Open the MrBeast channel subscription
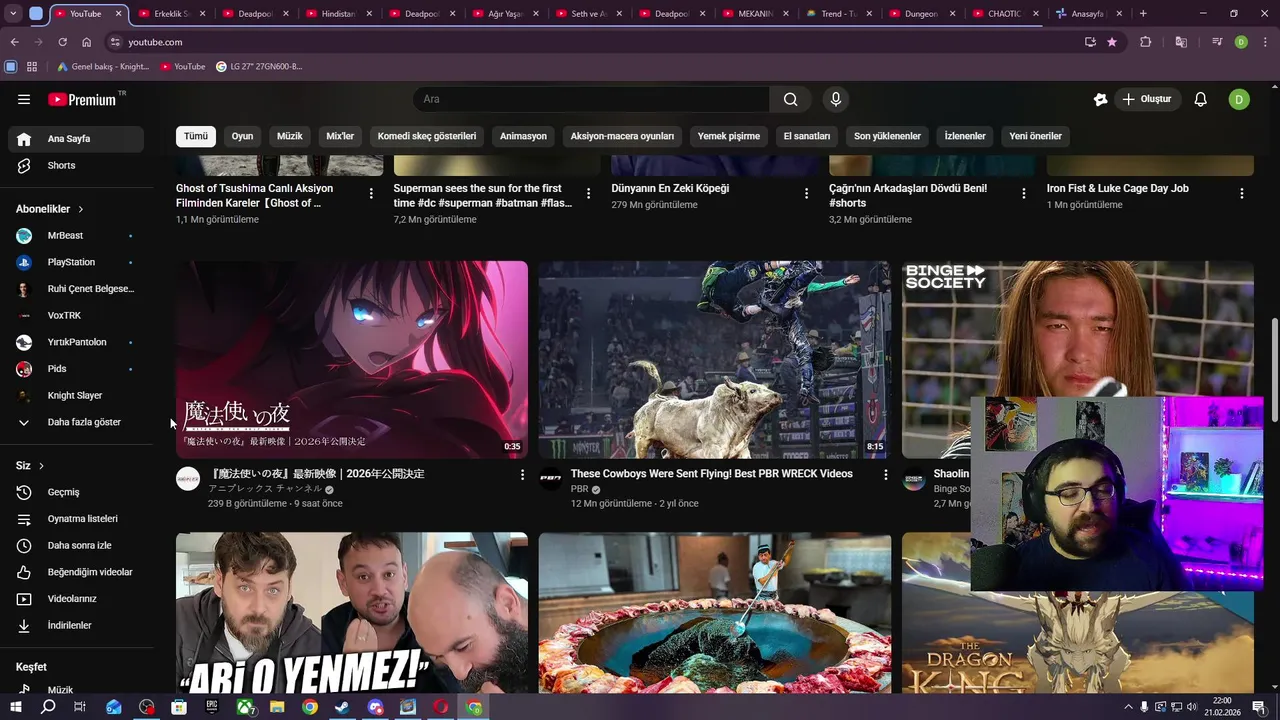1280x720 pixels. pyautogui.click(x=76, y=236)
